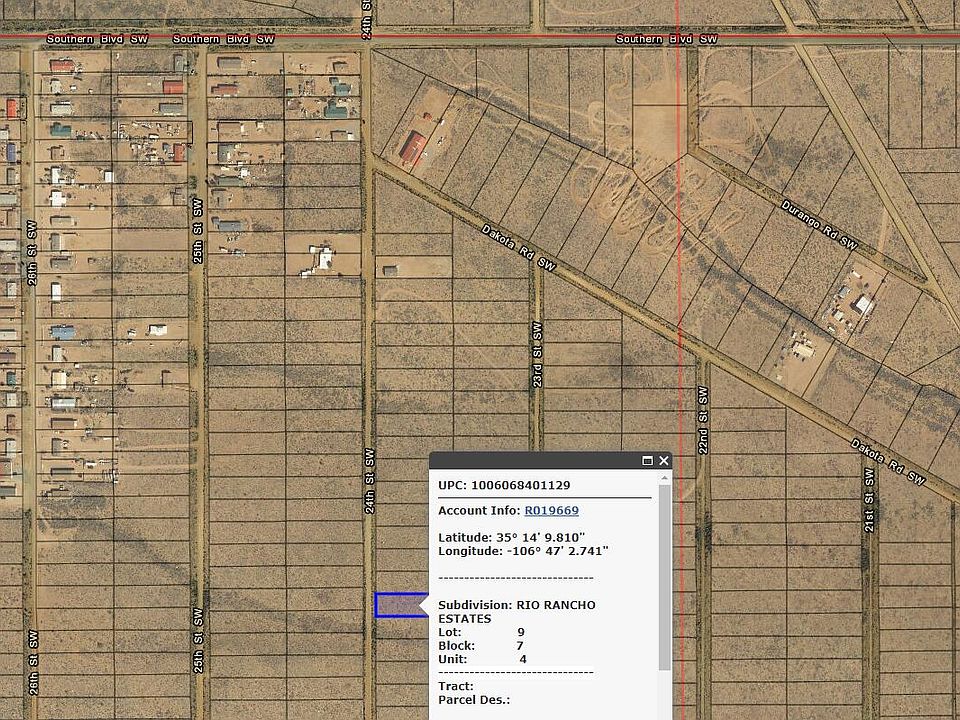Screen dimensions: 960x720
Task: Select the red-roofed building north of Dakota Rd
Action: pos(413,149)
